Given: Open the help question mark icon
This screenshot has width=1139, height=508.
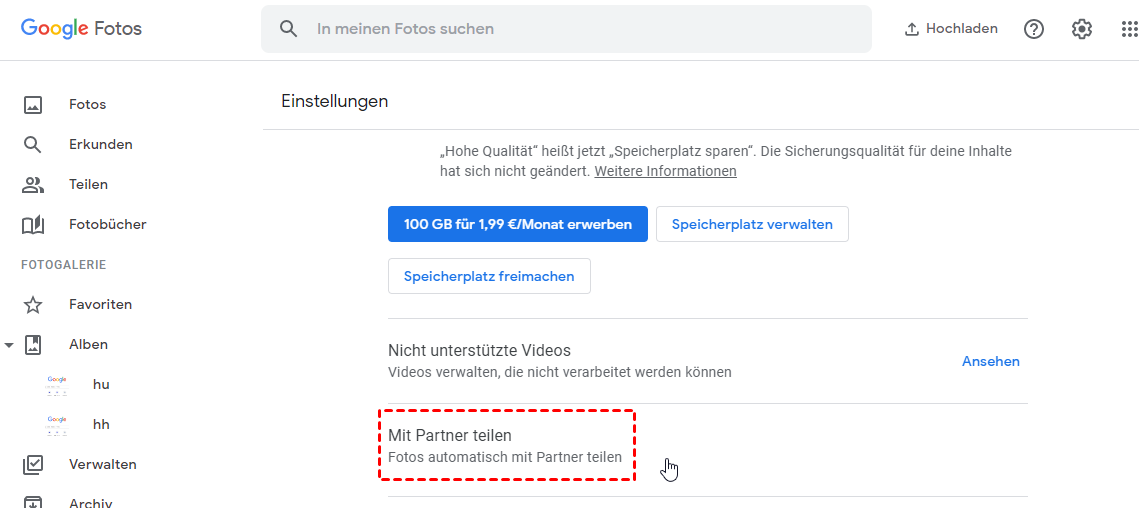Looking at the screenshot, I should pyautogui.click(x=1034, y=29).
